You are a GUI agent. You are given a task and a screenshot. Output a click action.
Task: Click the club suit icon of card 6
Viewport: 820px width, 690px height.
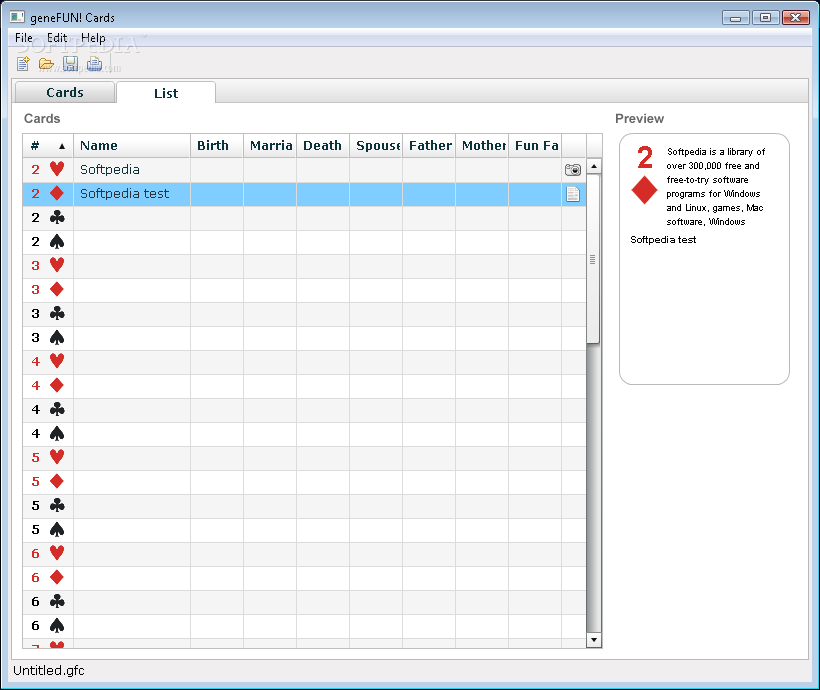click(57, 602)
